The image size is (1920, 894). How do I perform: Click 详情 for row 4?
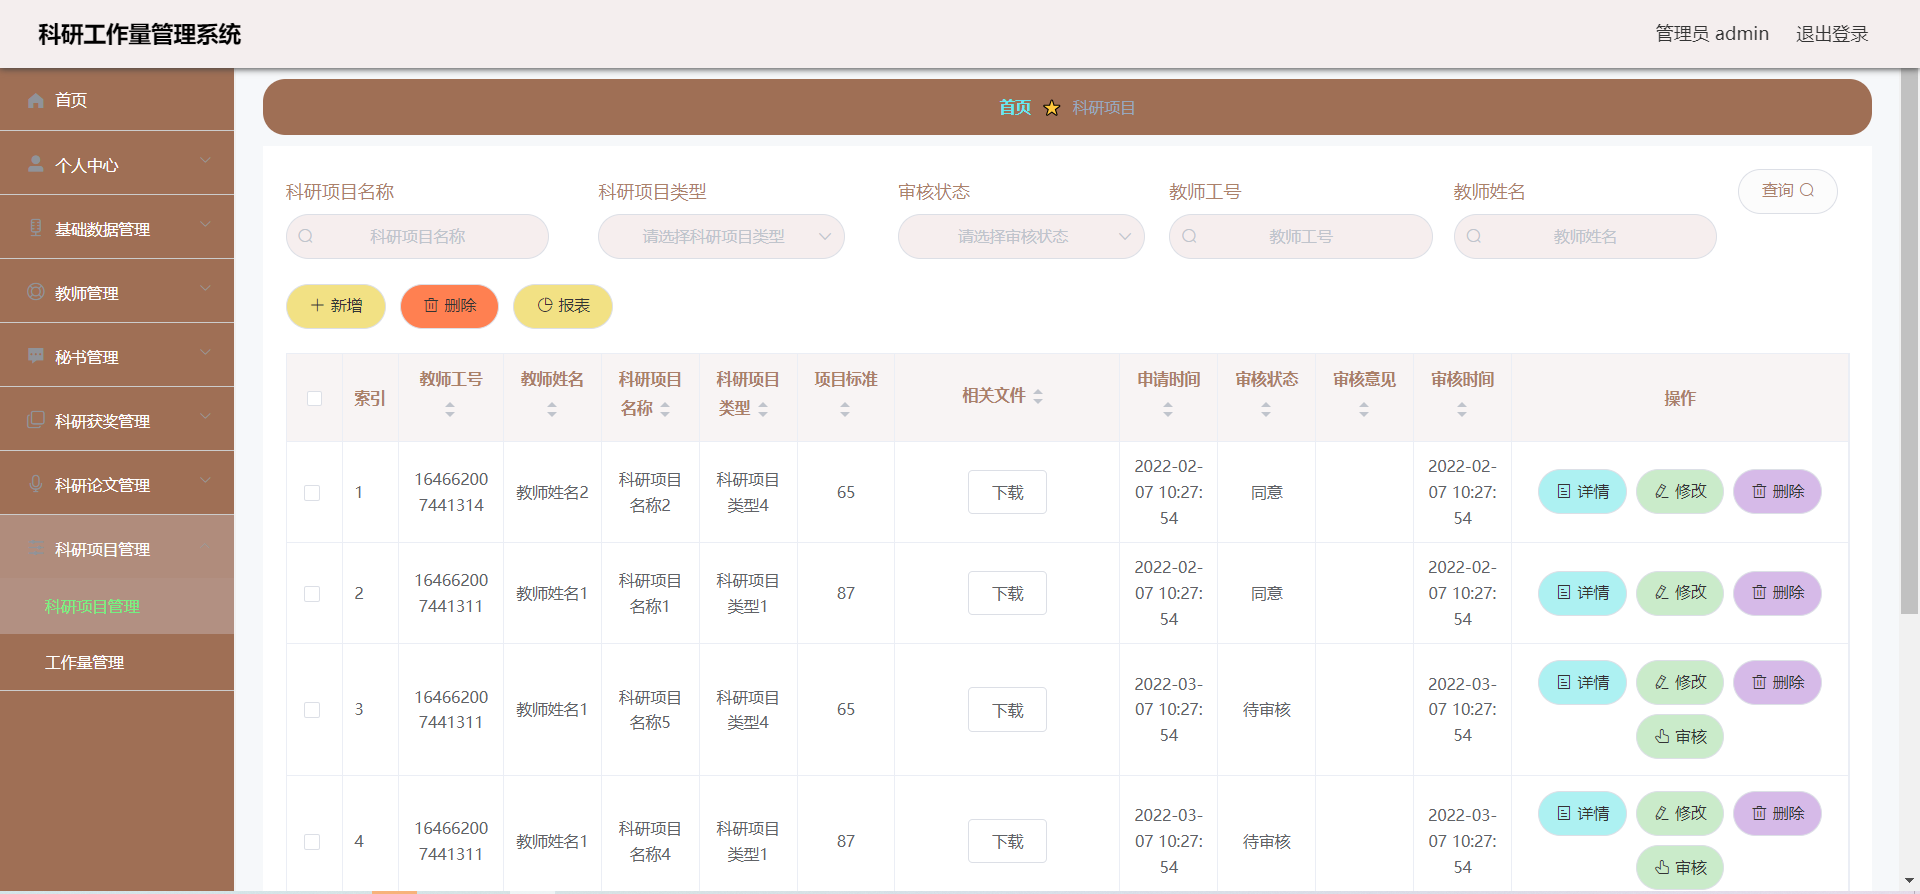pos(1582,814)
